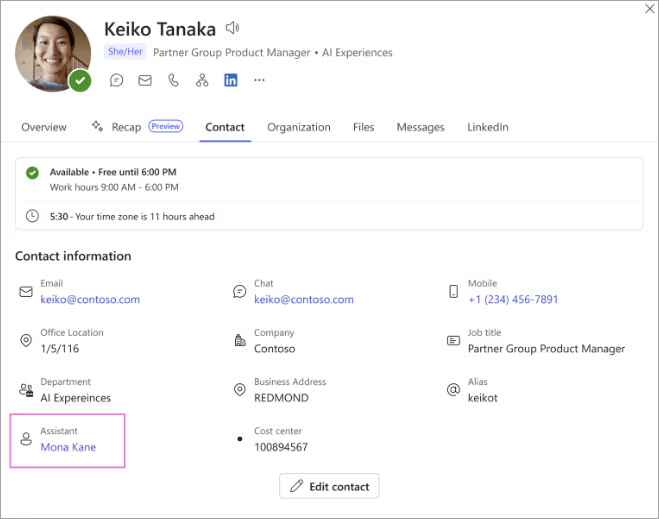Select the alias value keikot
This screenshot has height=519, width=659.
pos(482,398)
